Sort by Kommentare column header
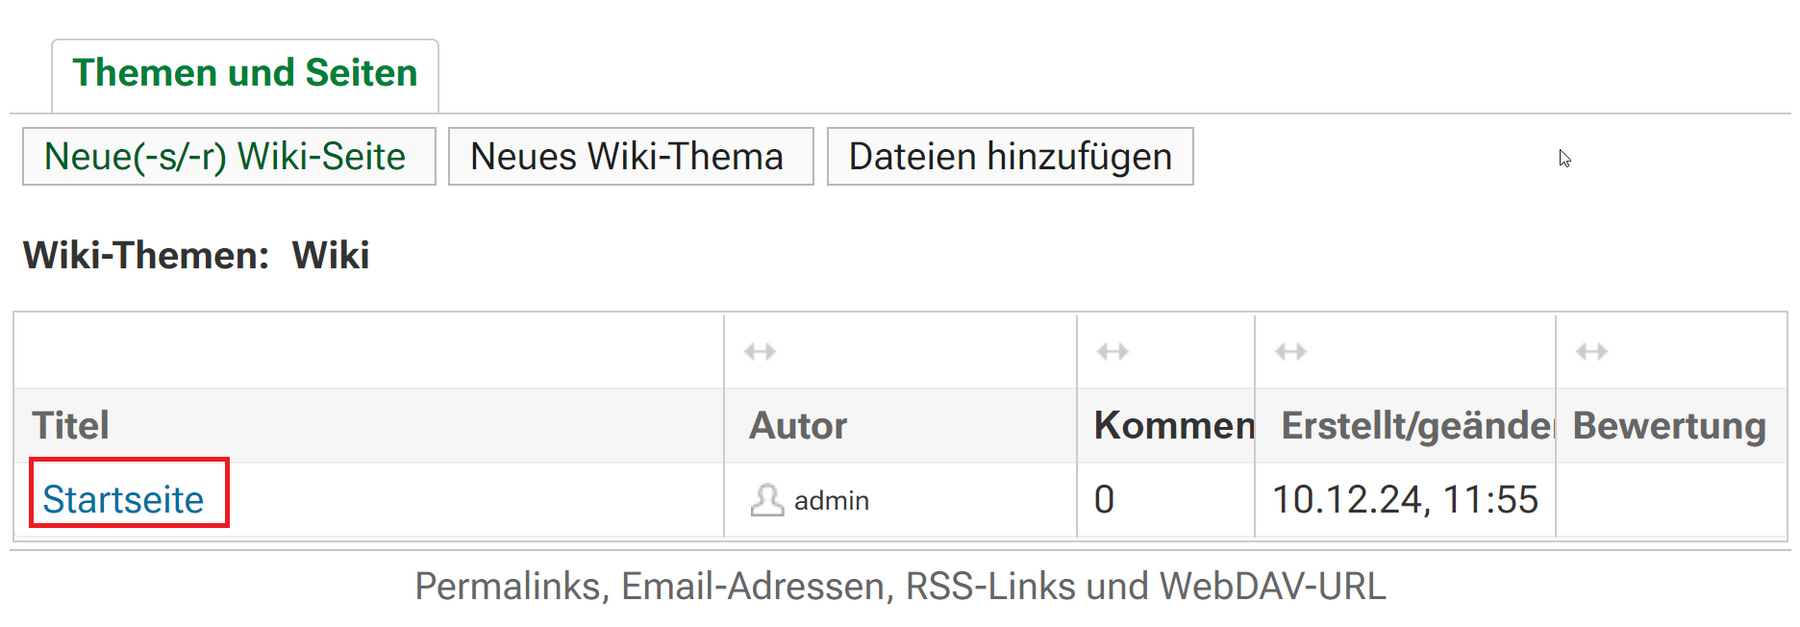1800x627 pixels. 1174,425
